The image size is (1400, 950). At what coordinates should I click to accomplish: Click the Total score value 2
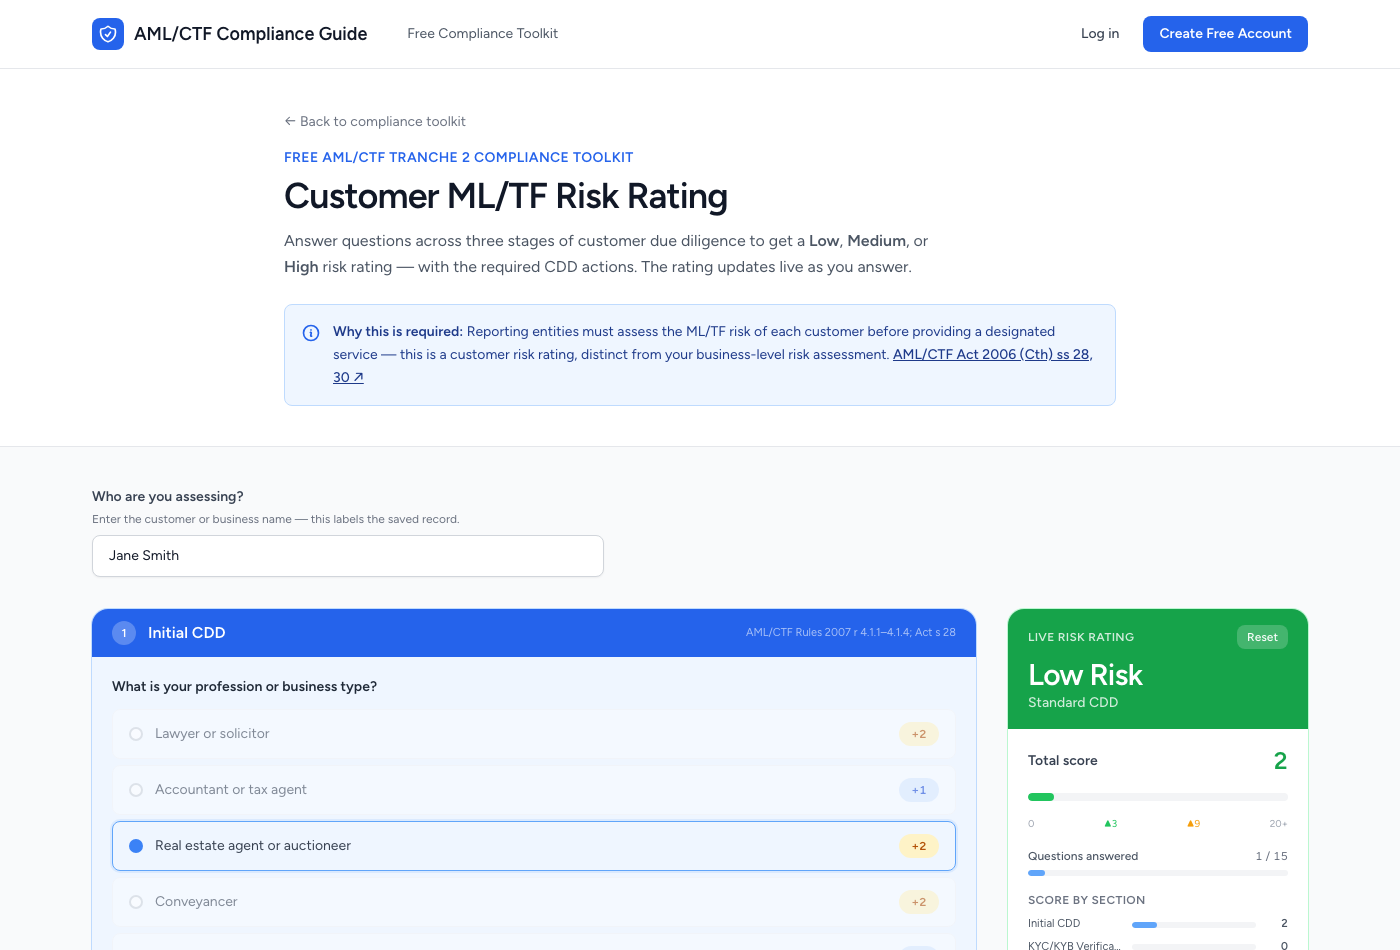point(1280,761)
